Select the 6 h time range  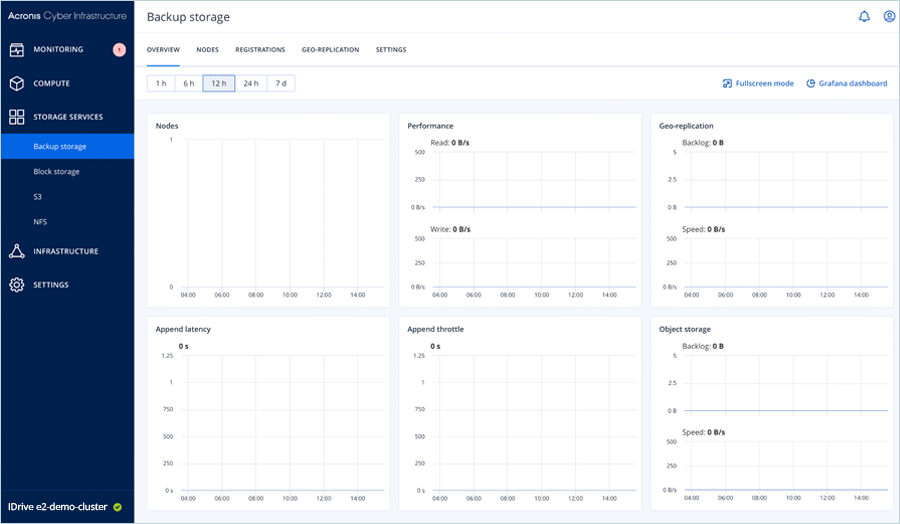coord(188,83)
